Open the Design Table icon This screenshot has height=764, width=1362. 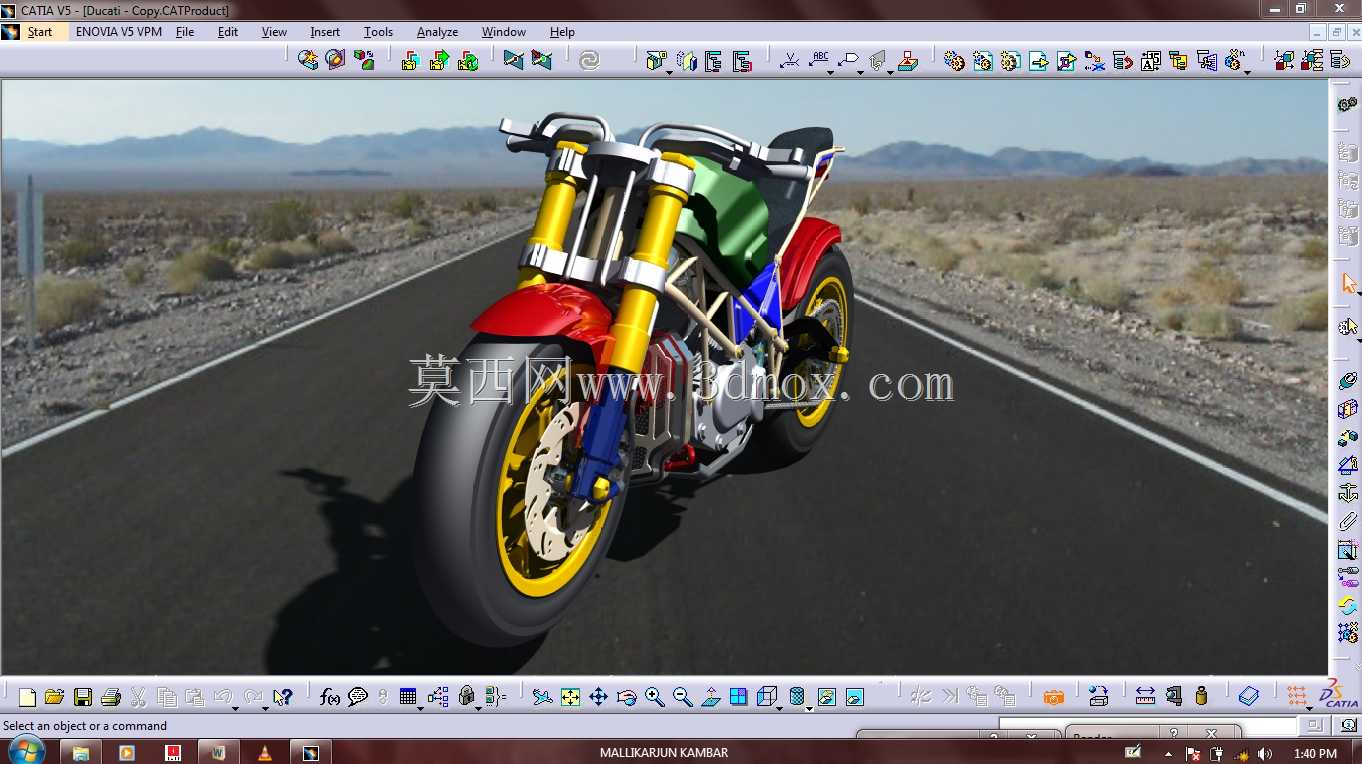tap(408, 697)
